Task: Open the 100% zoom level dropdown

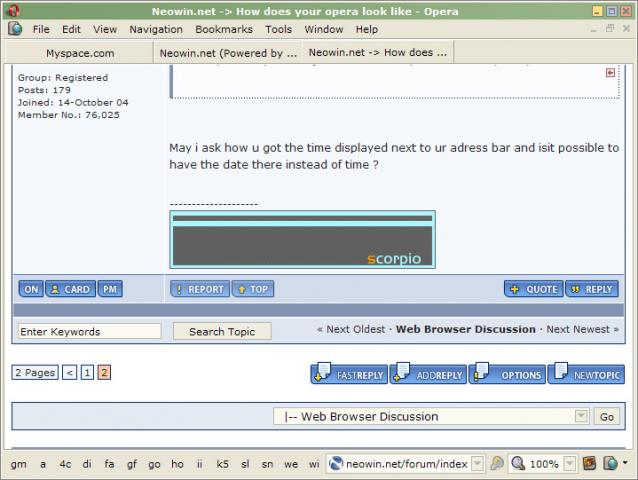Action: (569, 464)
